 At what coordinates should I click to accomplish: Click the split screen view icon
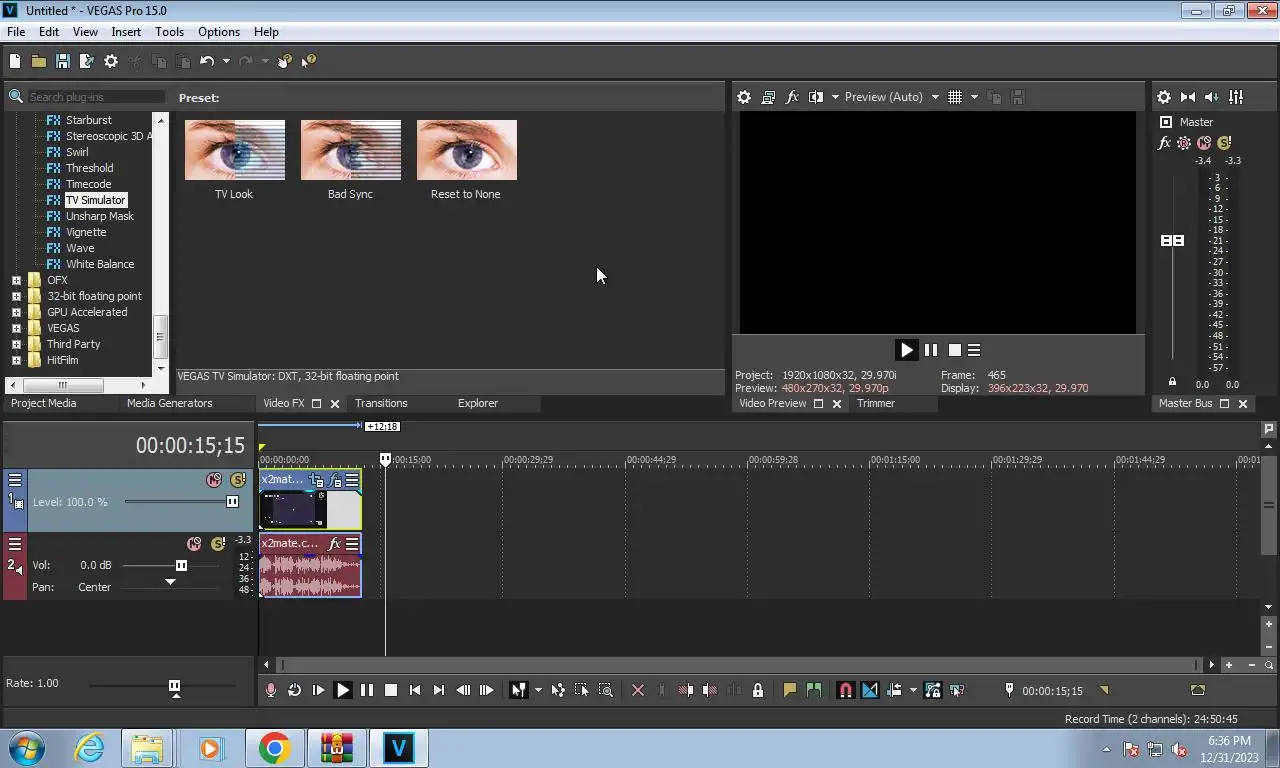coord(816,97)
